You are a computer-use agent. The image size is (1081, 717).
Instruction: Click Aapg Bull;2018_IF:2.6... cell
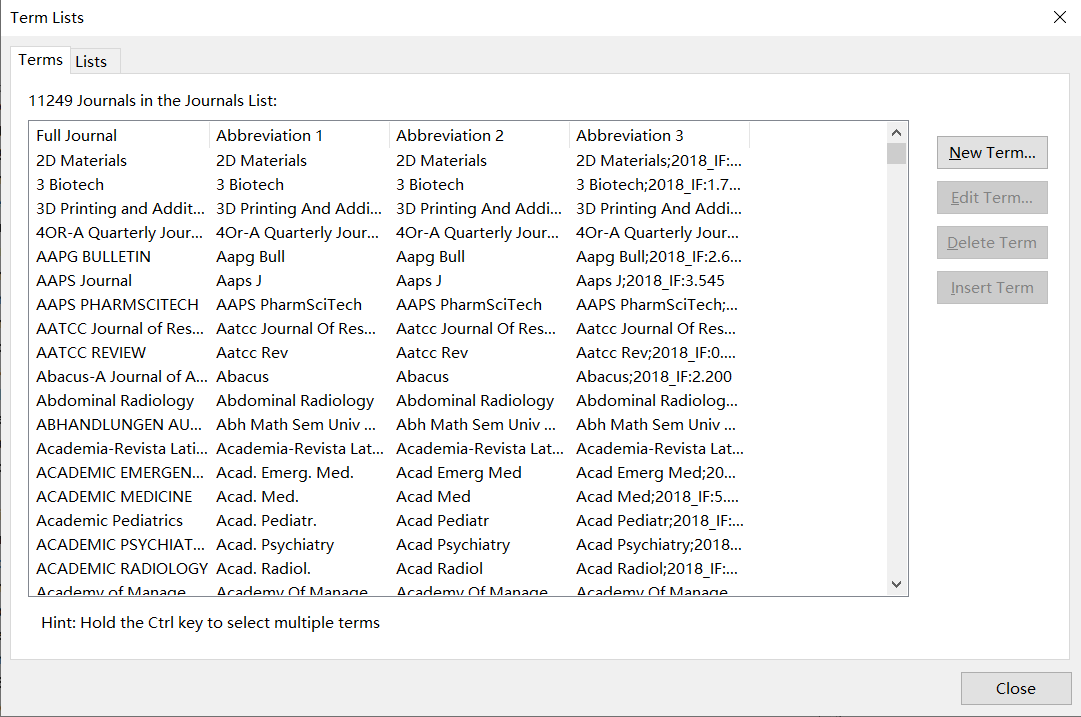pyautogui.click(x=658, y=257)
